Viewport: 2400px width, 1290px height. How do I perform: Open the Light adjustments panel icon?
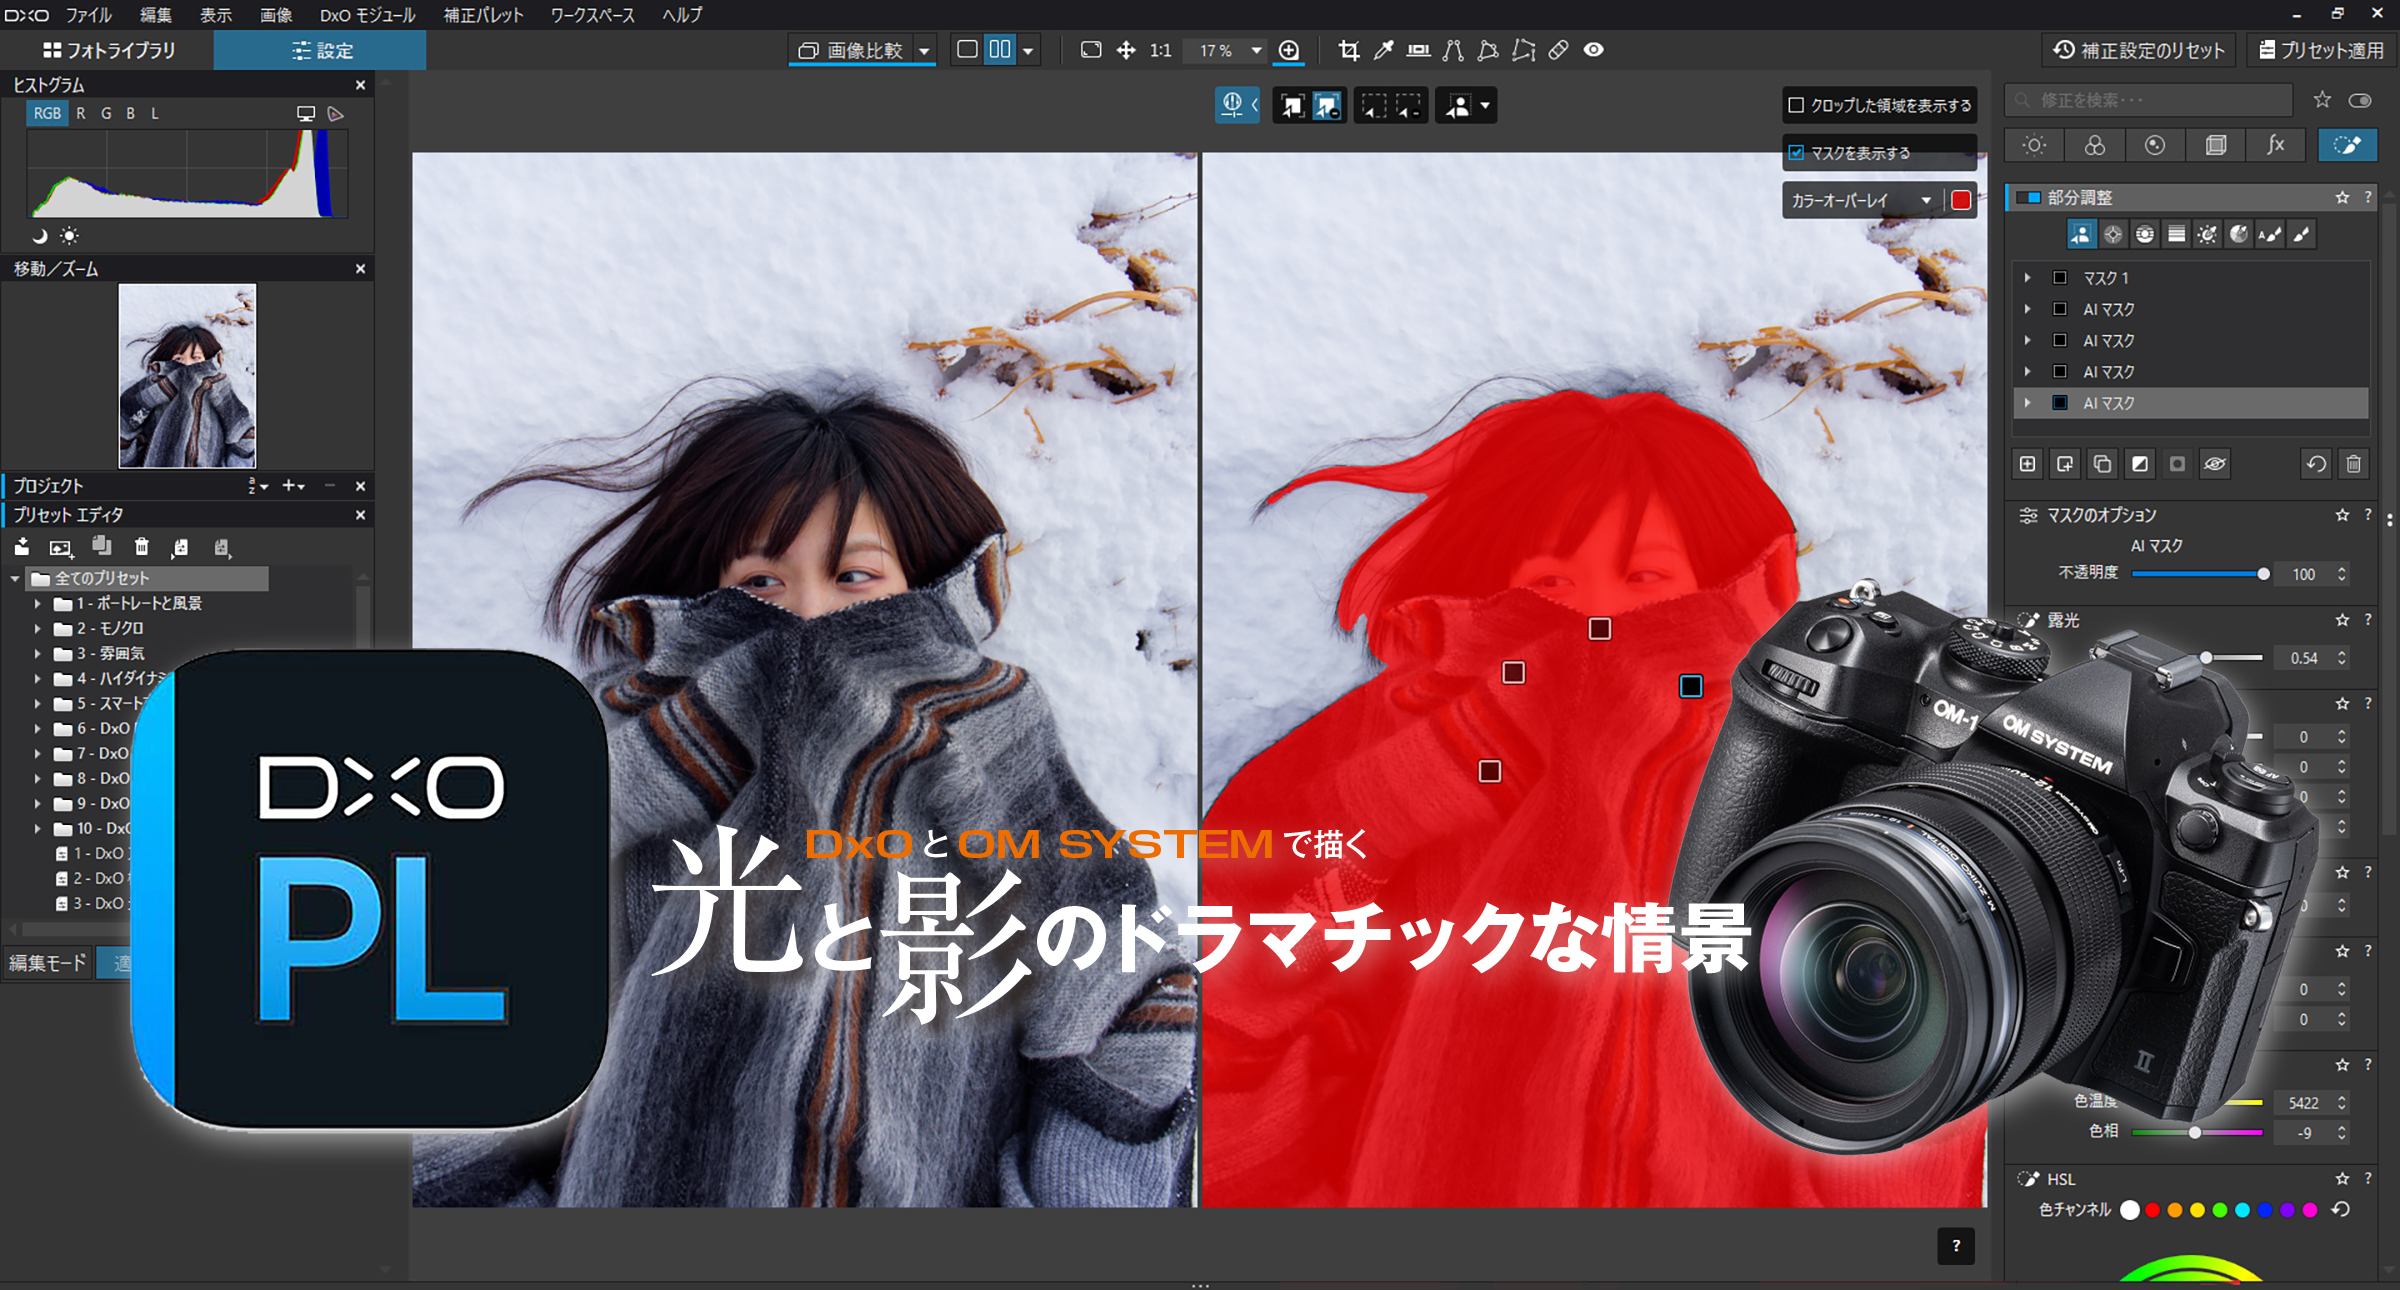pos(2034,145)
